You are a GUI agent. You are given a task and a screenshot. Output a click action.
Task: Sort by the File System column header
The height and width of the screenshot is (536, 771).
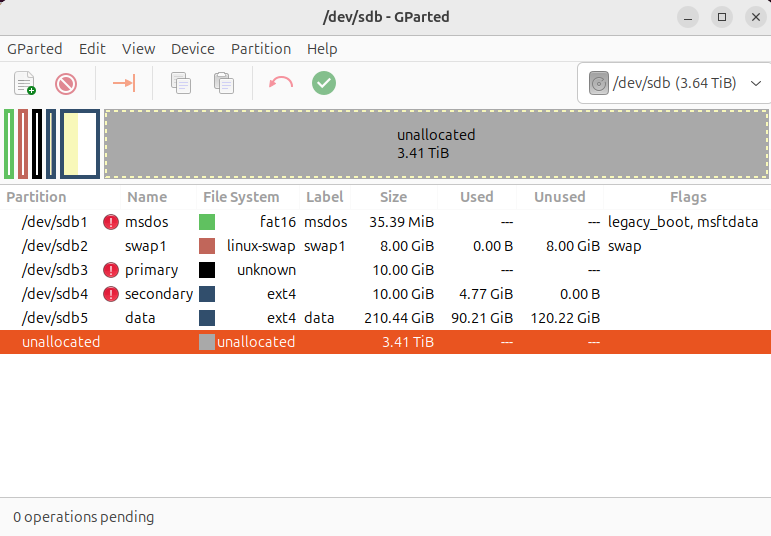241,197
